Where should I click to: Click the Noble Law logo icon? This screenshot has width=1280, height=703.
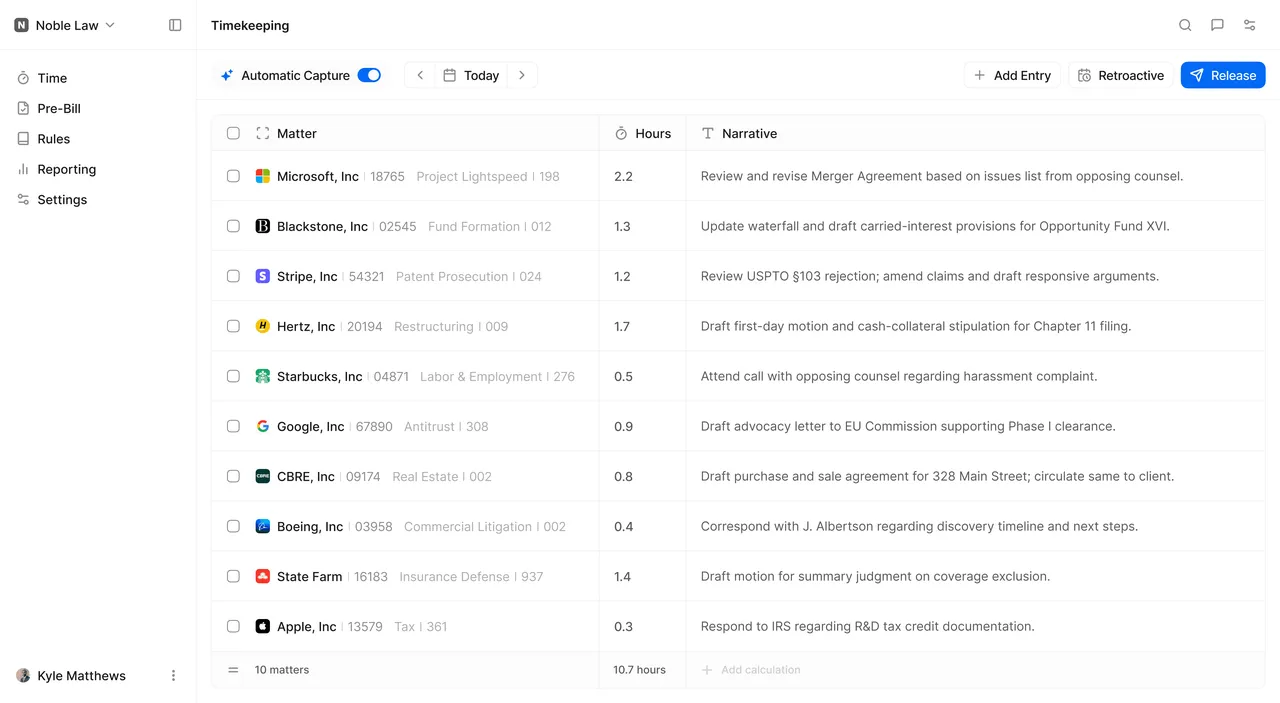[x=21, y=25]
